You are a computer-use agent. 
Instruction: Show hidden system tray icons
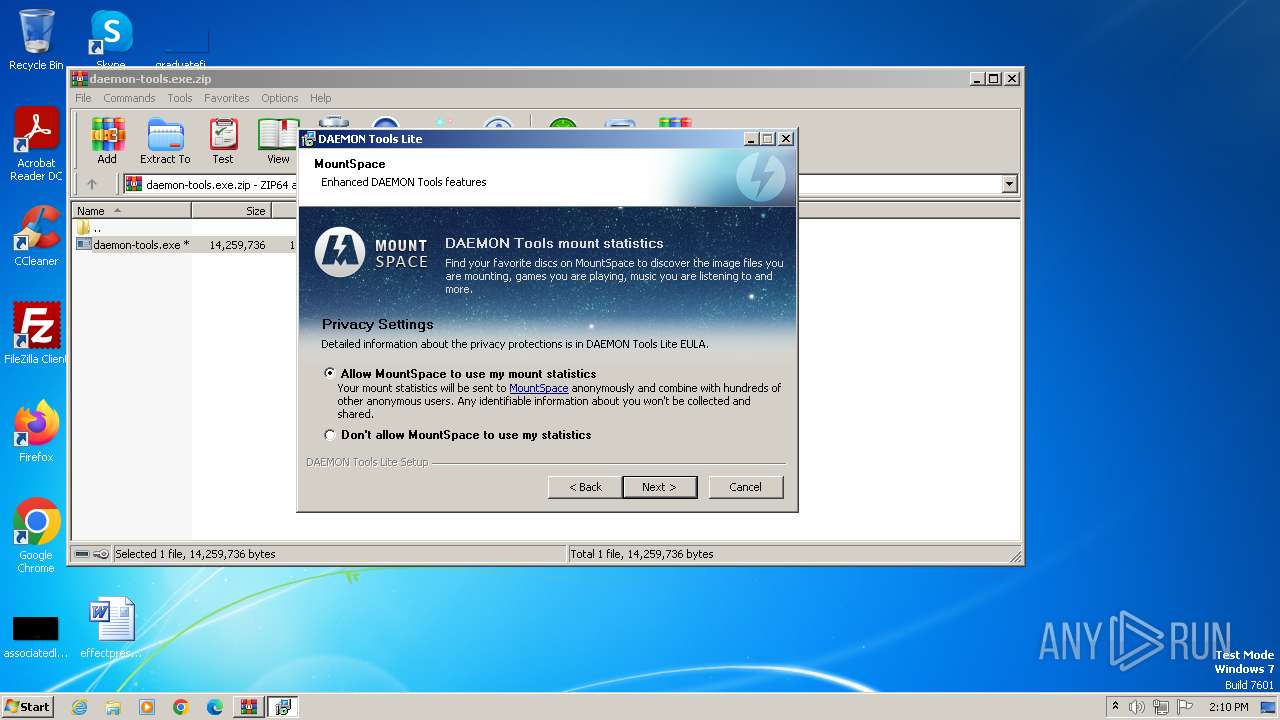pyautogui.click(x=1115, y=707)
